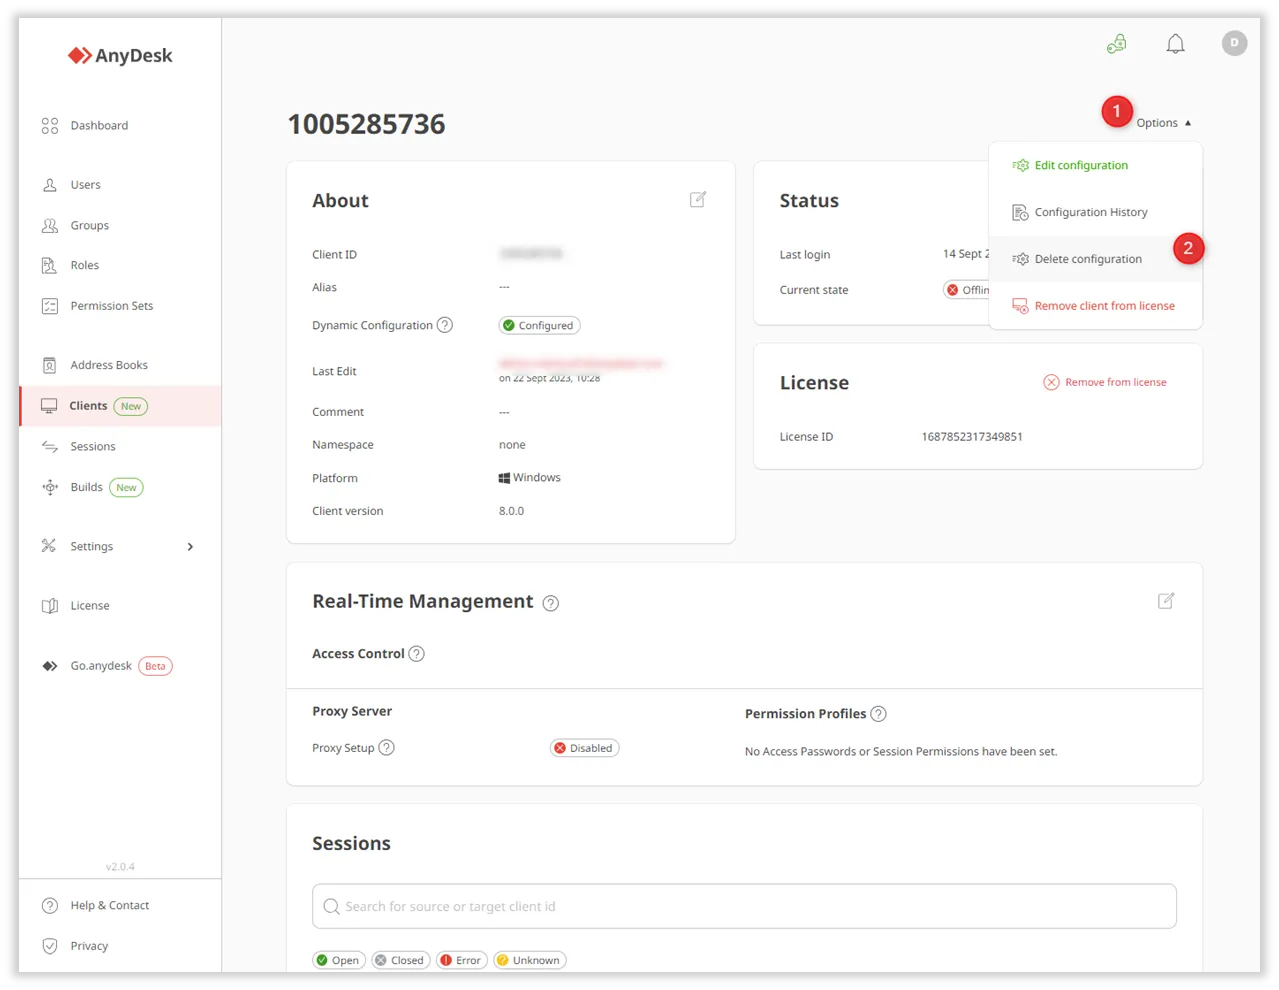
Task: Show help for Dynamic Configuration
Action: pyautogui.click(x=445, y=325)
